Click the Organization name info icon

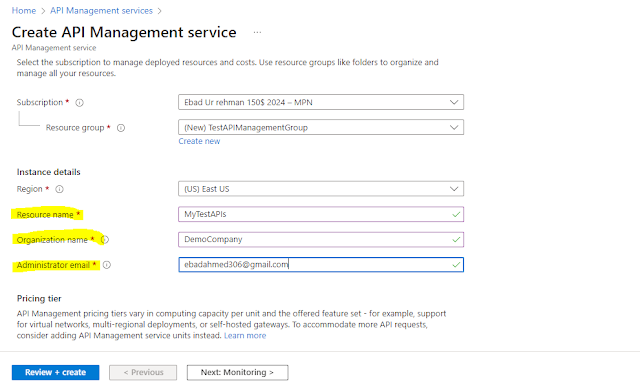105,240
